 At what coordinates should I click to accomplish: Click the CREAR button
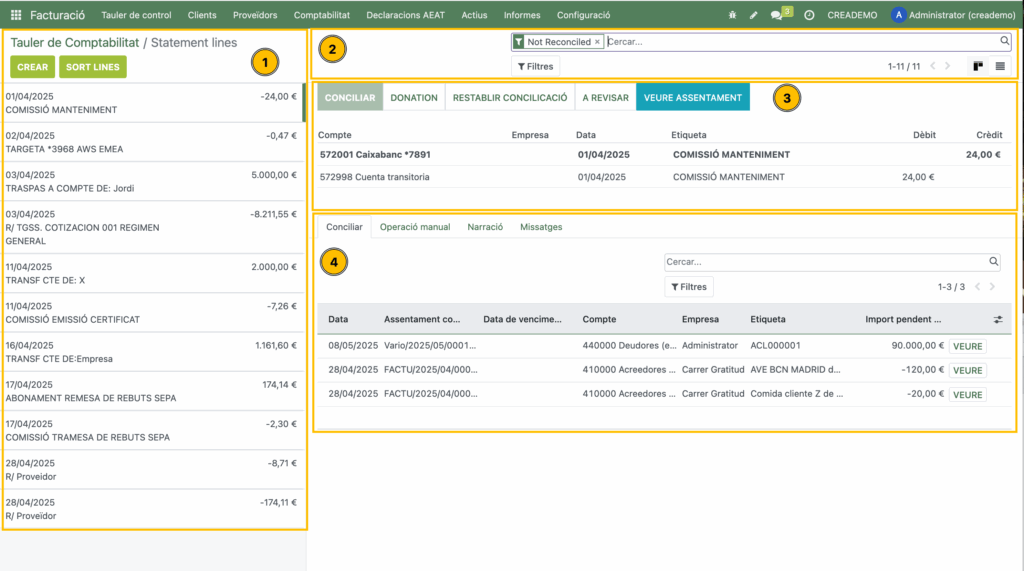pyautogui.click(x=32, y=67)
